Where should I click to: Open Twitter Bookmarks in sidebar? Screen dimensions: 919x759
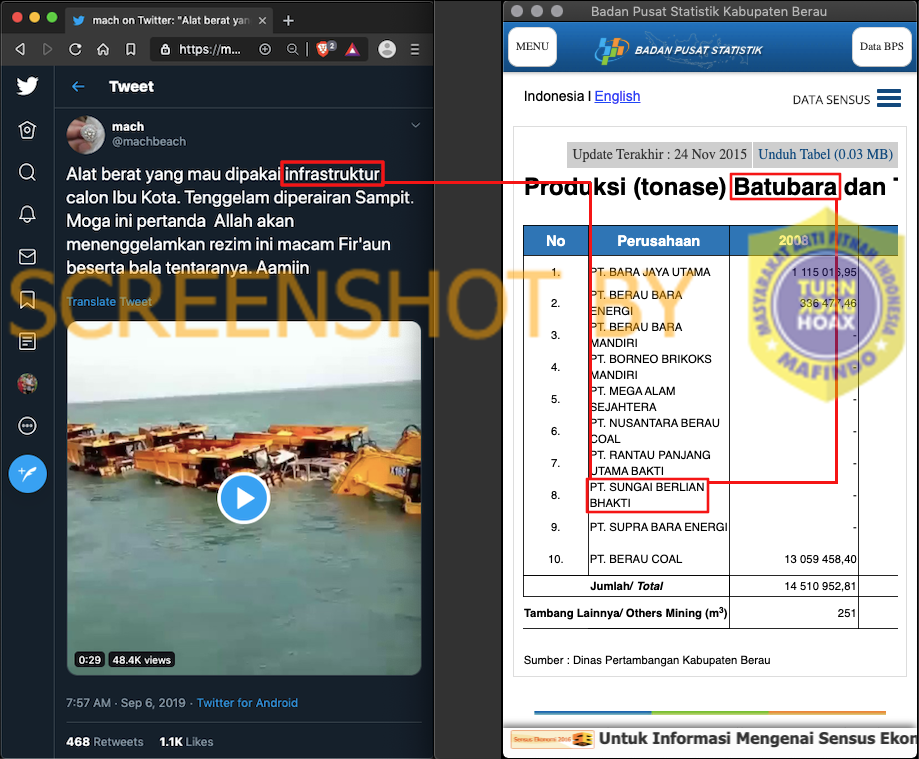click(x=27, y=299)
